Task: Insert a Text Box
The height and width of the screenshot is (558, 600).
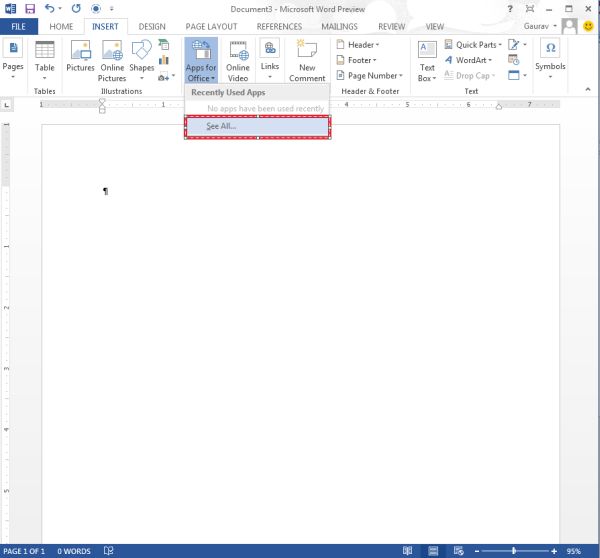Action: tap(427, 61)
